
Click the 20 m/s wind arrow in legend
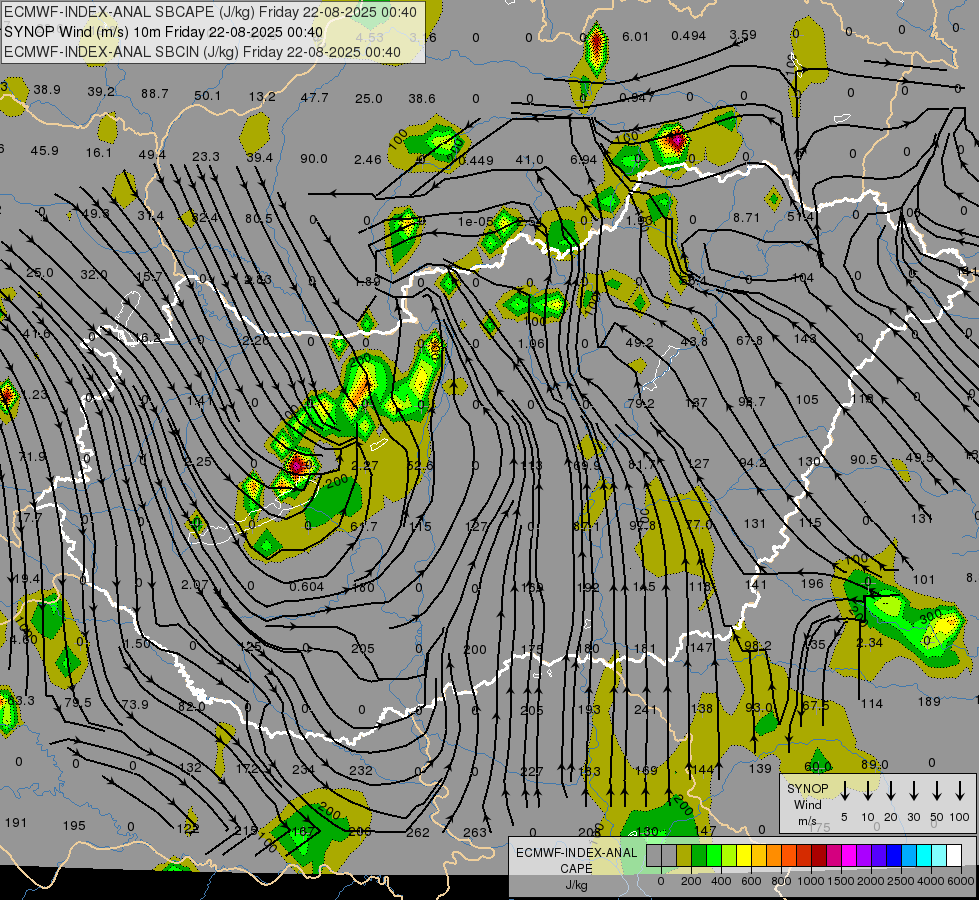(891, 791)
